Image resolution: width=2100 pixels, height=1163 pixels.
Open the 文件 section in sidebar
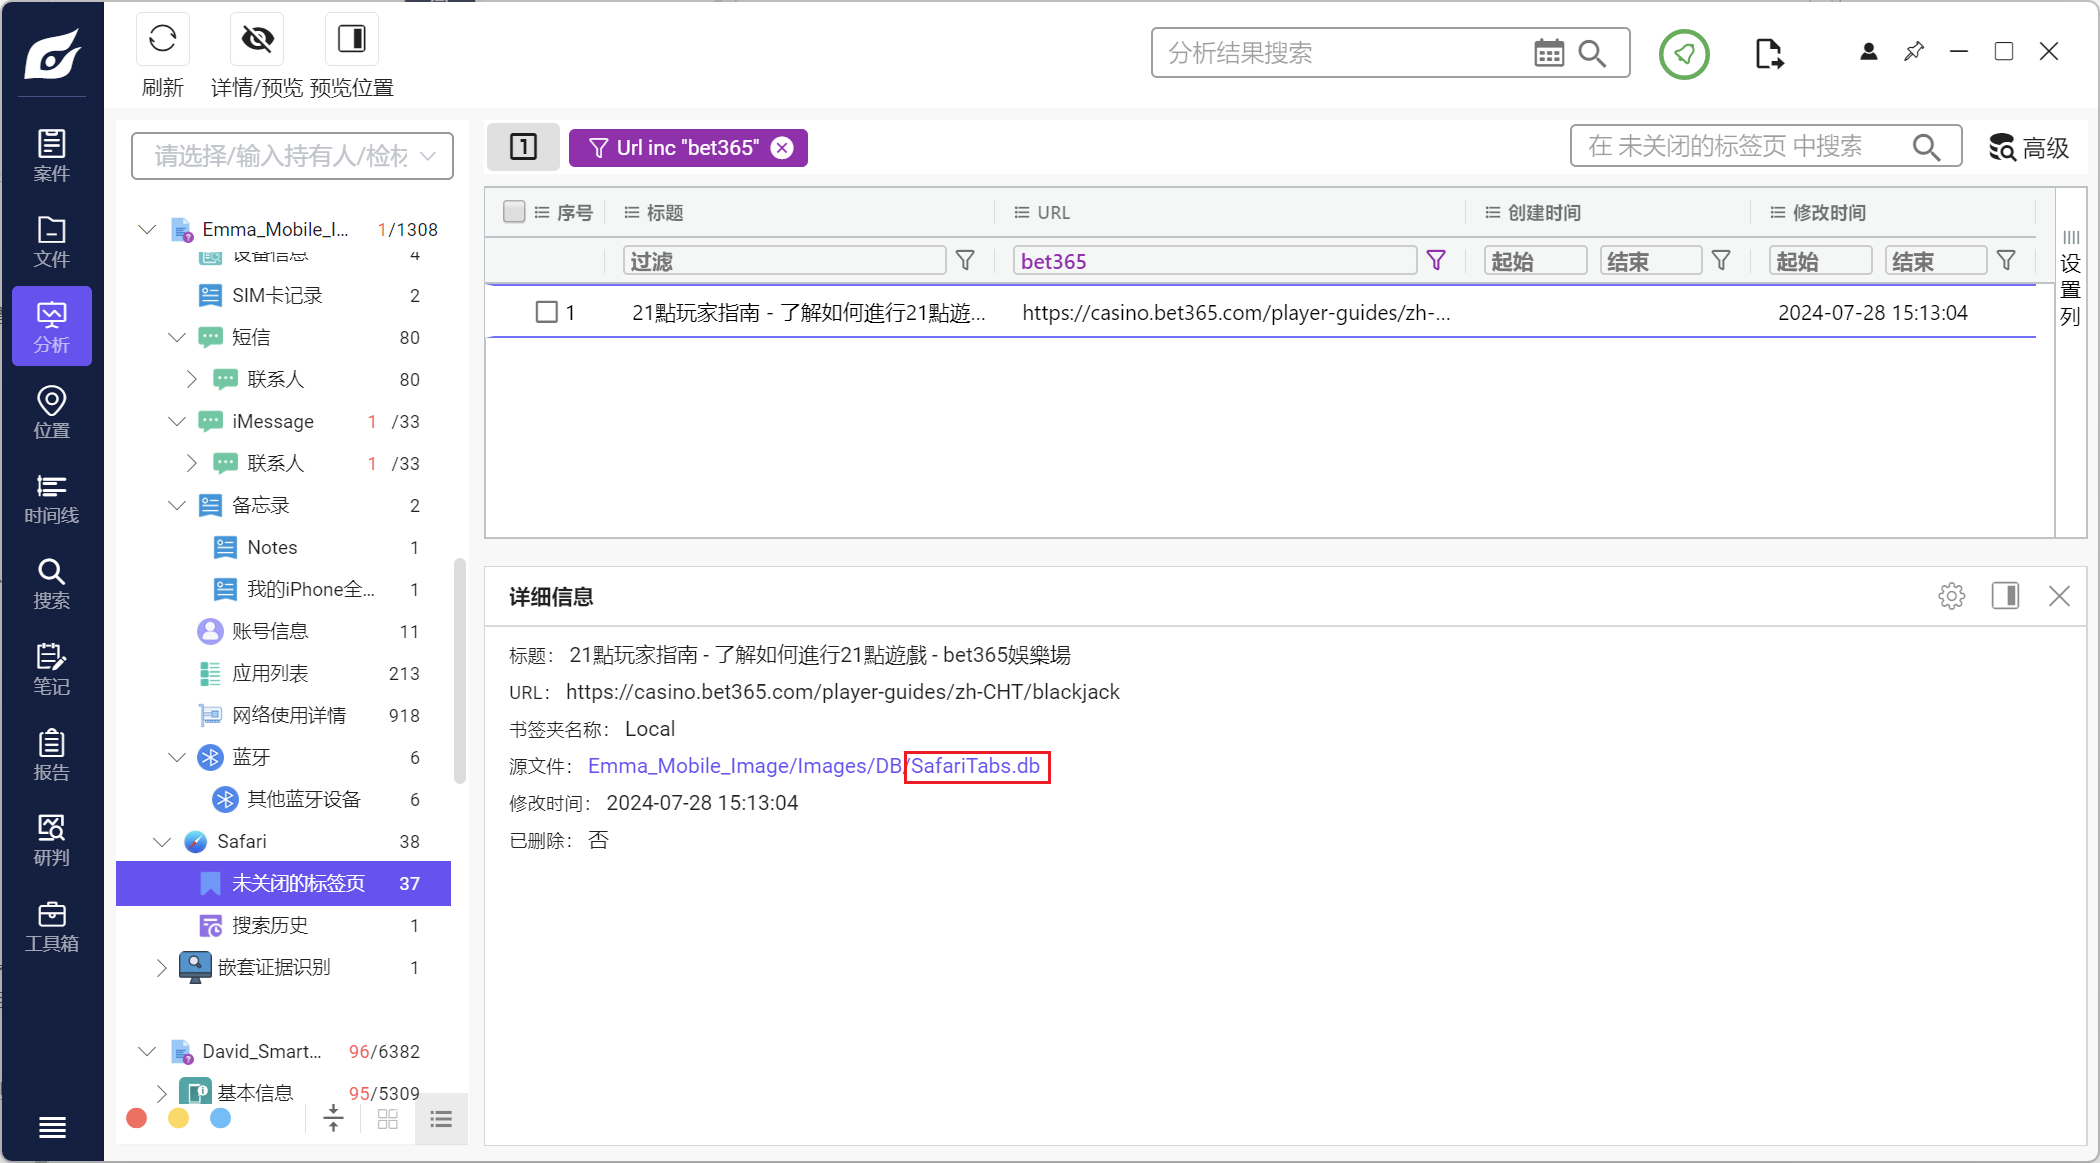(x=52, y=241)
